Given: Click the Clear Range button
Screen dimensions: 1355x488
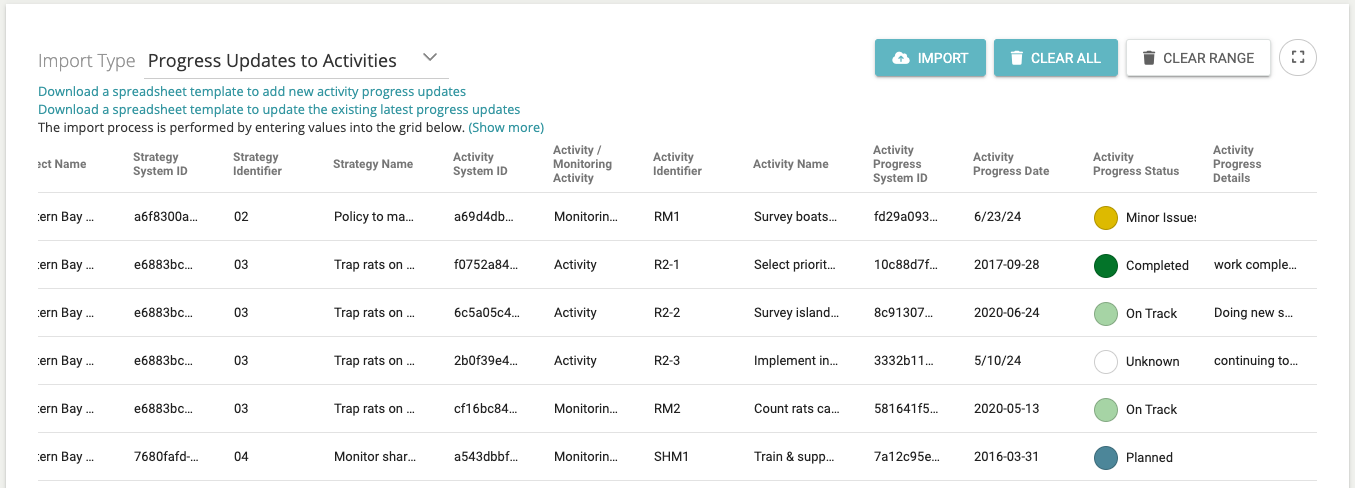Looking at the screenshot, I should pos(1198,58).
